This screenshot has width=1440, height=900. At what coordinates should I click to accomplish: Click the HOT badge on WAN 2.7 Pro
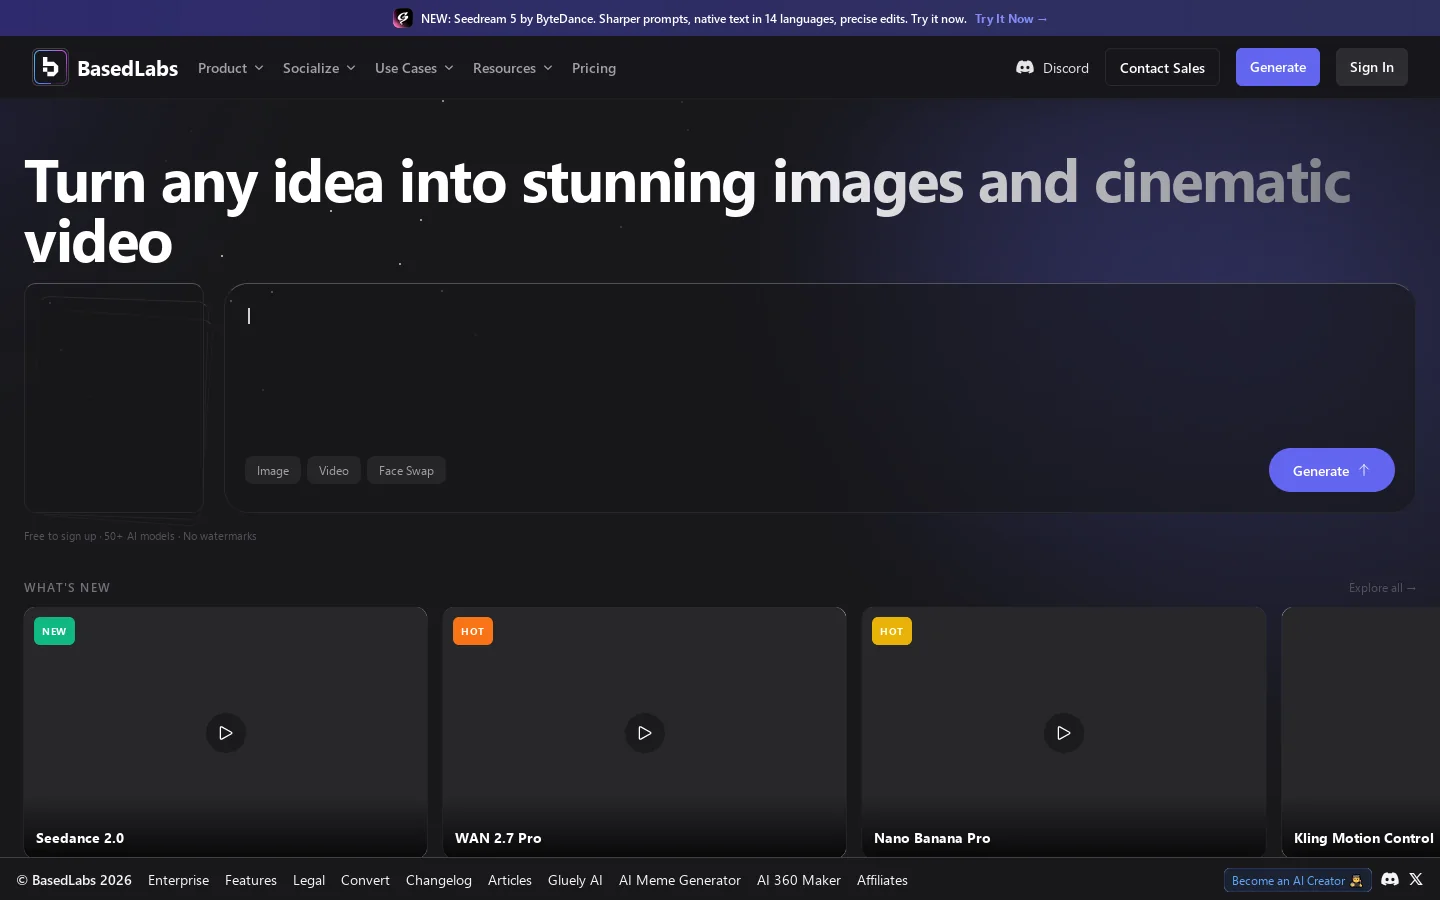(x=473, y=631)
